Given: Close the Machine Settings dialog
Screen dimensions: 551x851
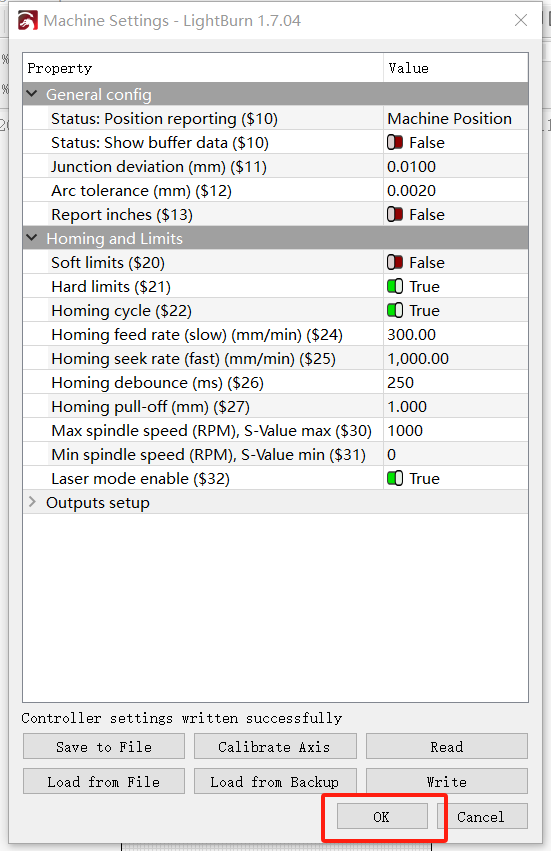Looking at the screenshot, I should (521, 21).
